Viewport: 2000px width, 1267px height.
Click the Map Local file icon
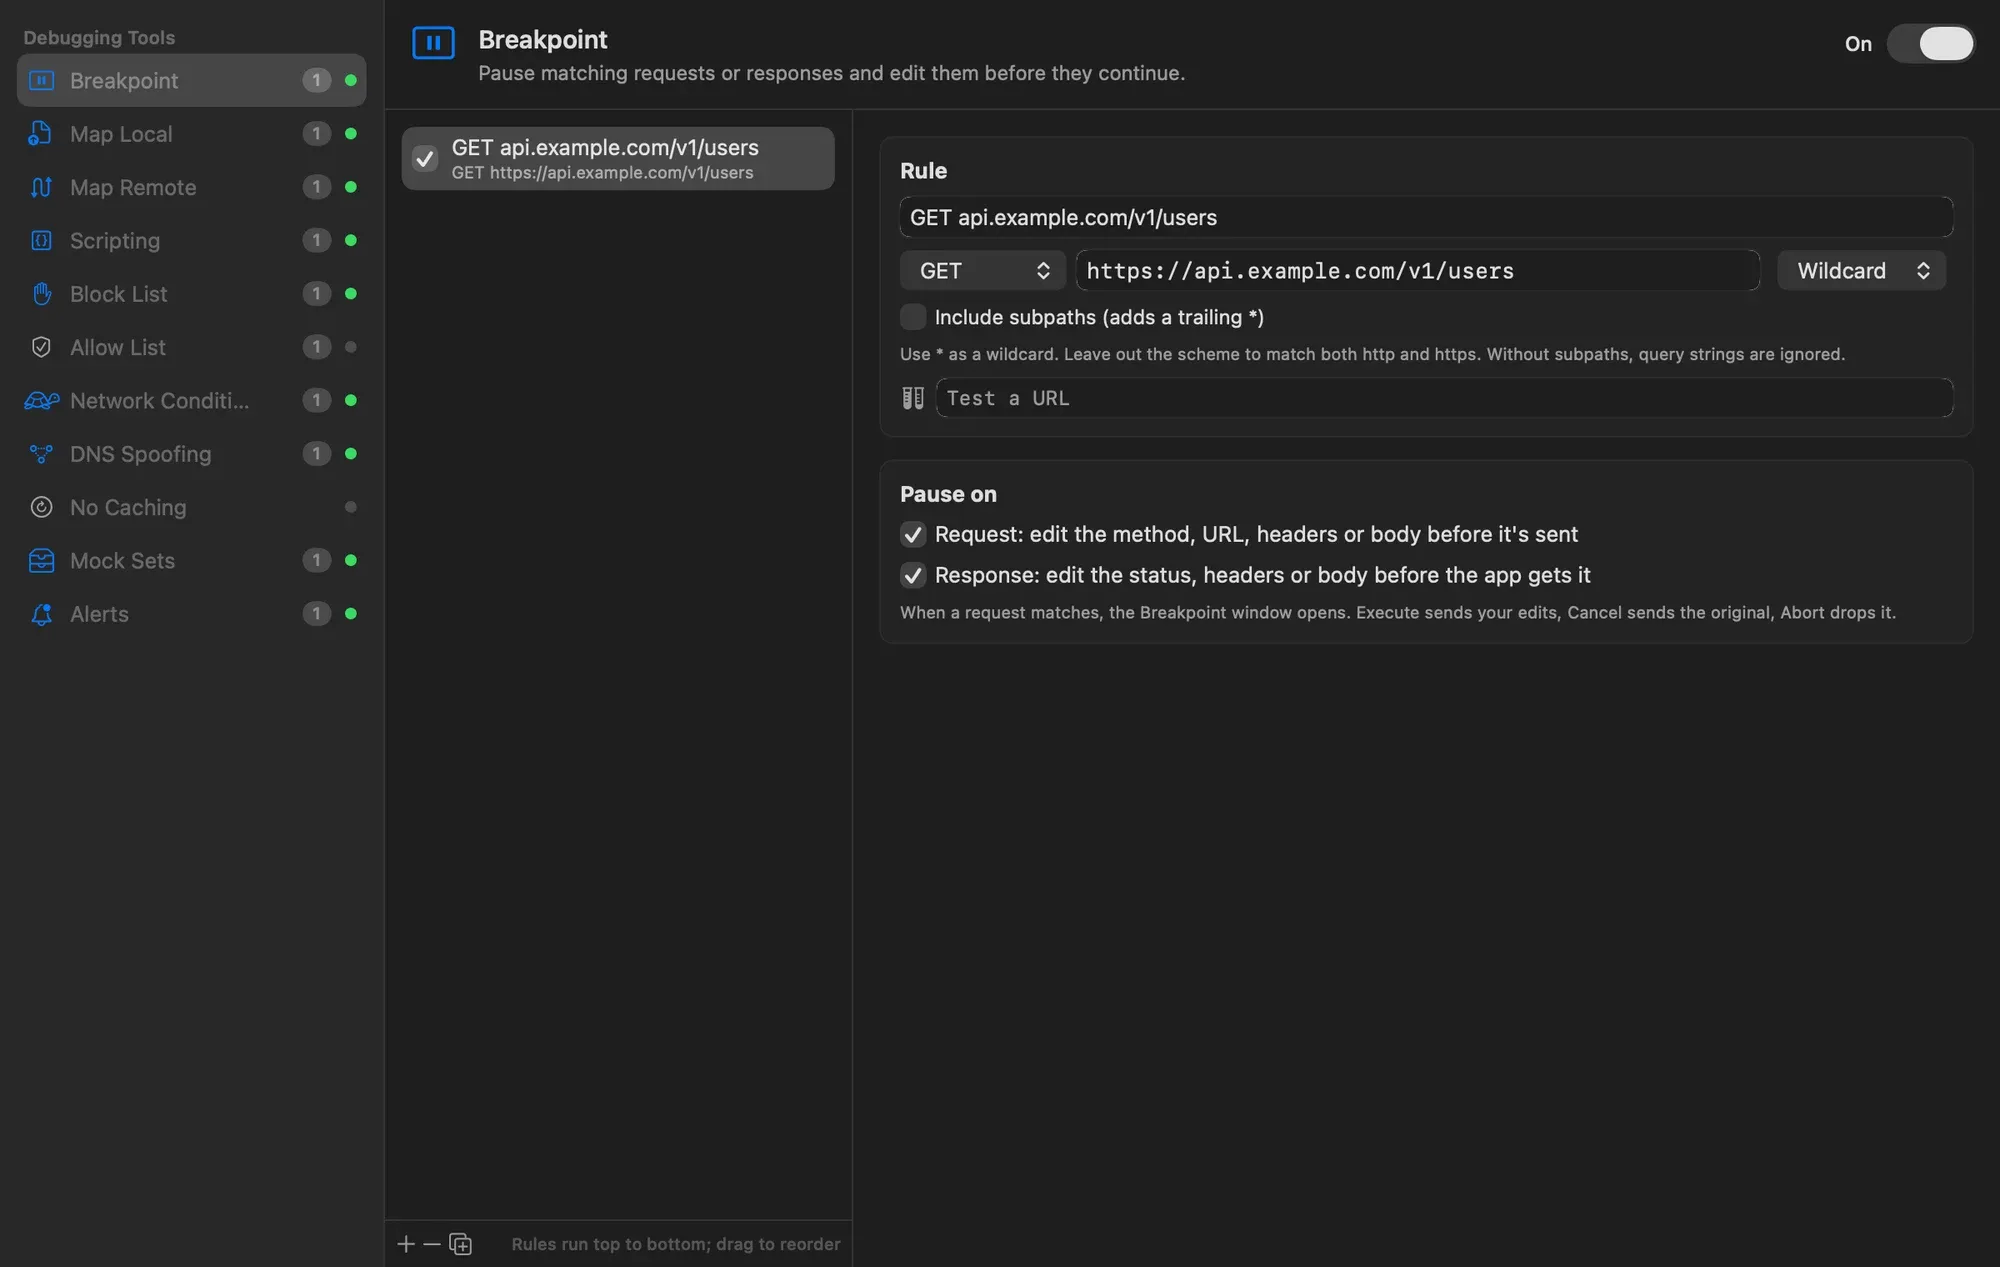[41, 133]
